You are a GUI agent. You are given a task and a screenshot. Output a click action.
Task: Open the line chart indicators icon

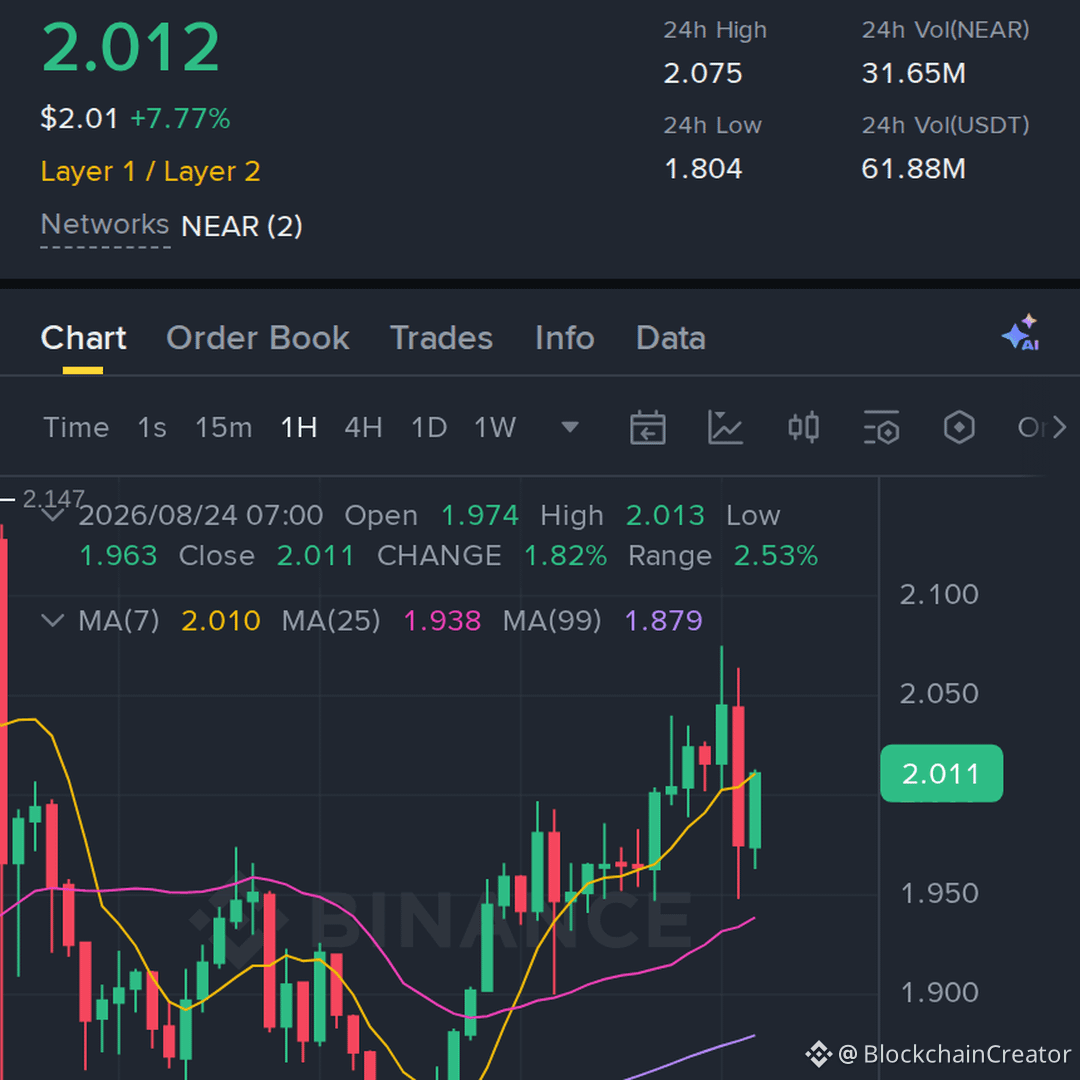[x=725, y=428]
